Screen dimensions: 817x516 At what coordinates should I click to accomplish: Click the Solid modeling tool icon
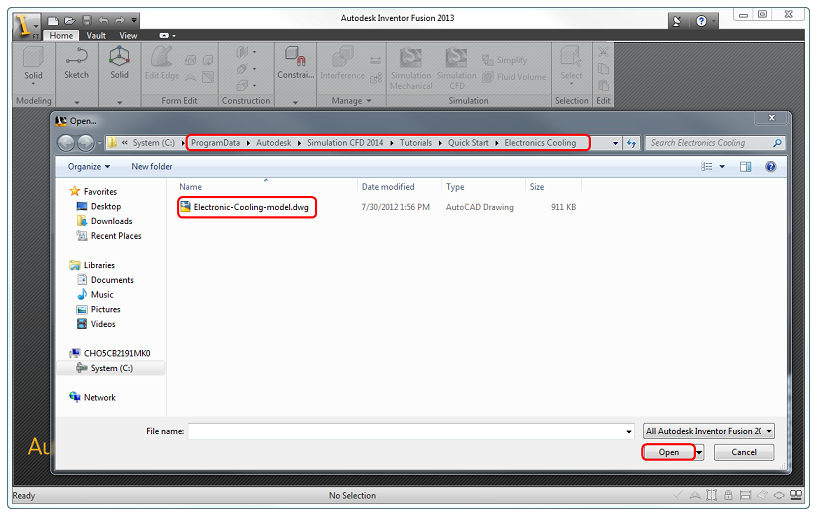[x=33, y=57]
